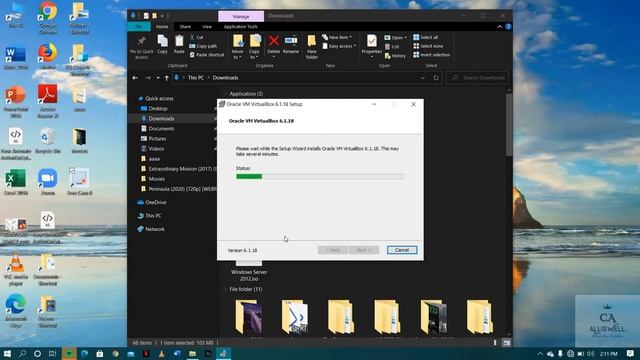Screen dimensions: 640x360
Task: Switch to the Share tab
Action: [x=185, y=27]
